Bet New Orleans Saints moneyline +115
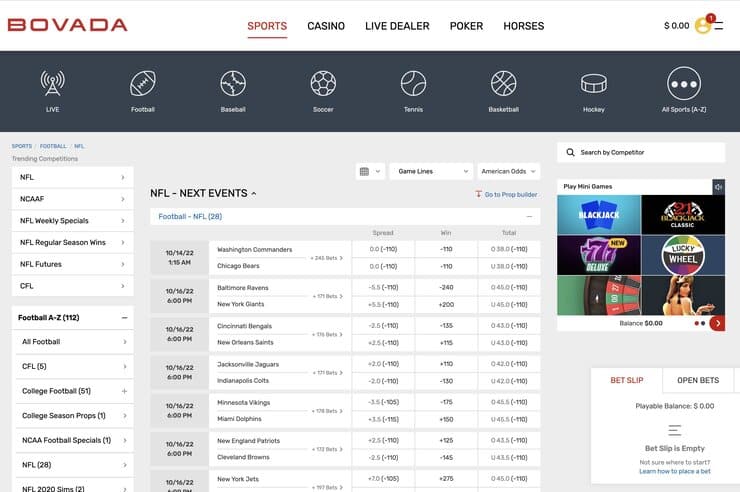This screenshot has height=492, width=740. [x=446, y=343]
